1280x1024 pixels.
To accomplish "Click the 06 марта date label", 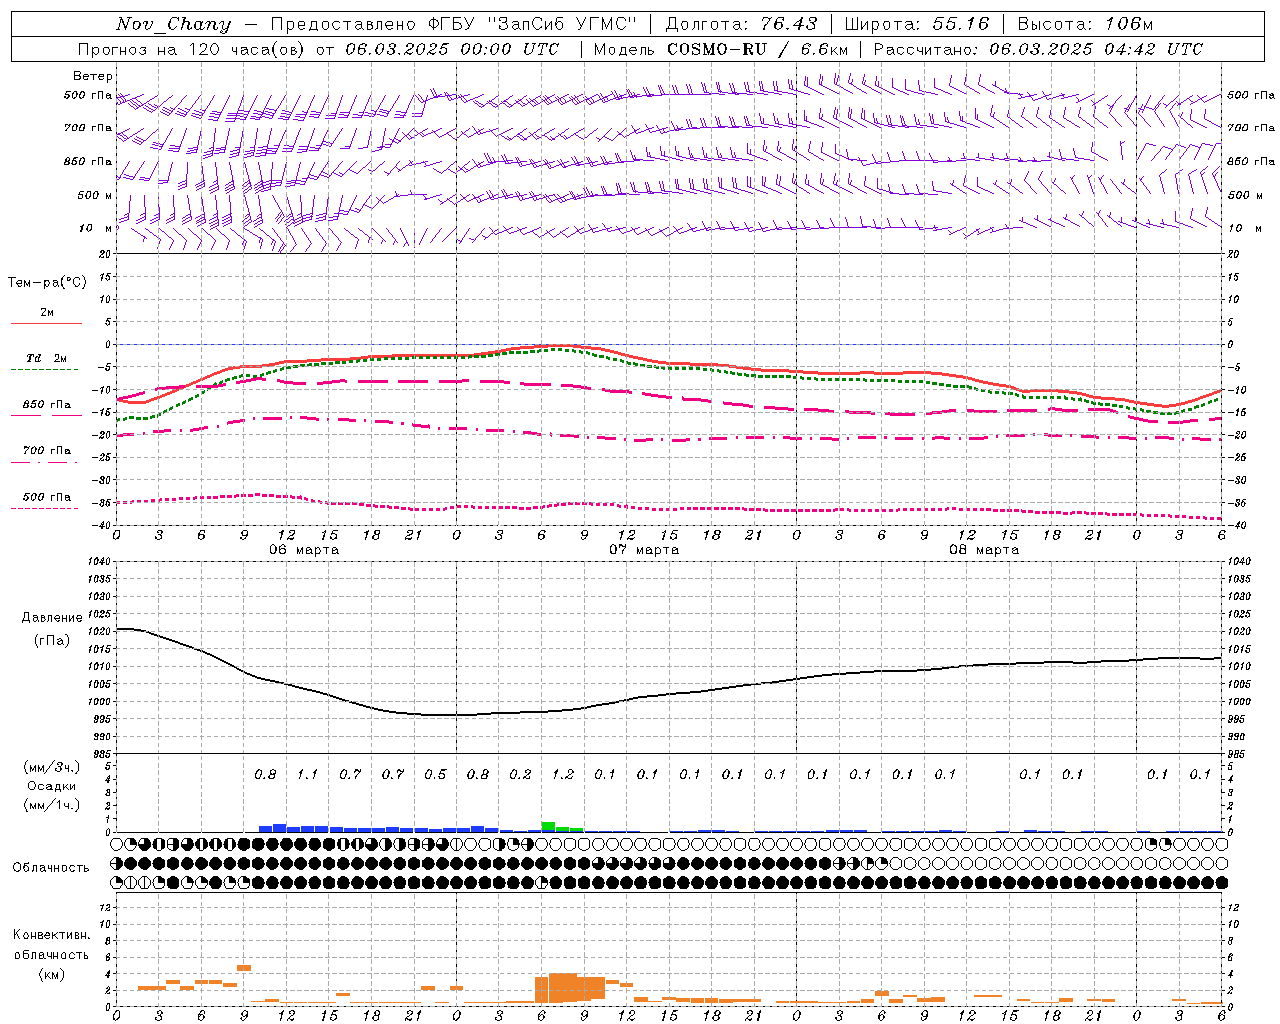I will [x=304, y=550].
